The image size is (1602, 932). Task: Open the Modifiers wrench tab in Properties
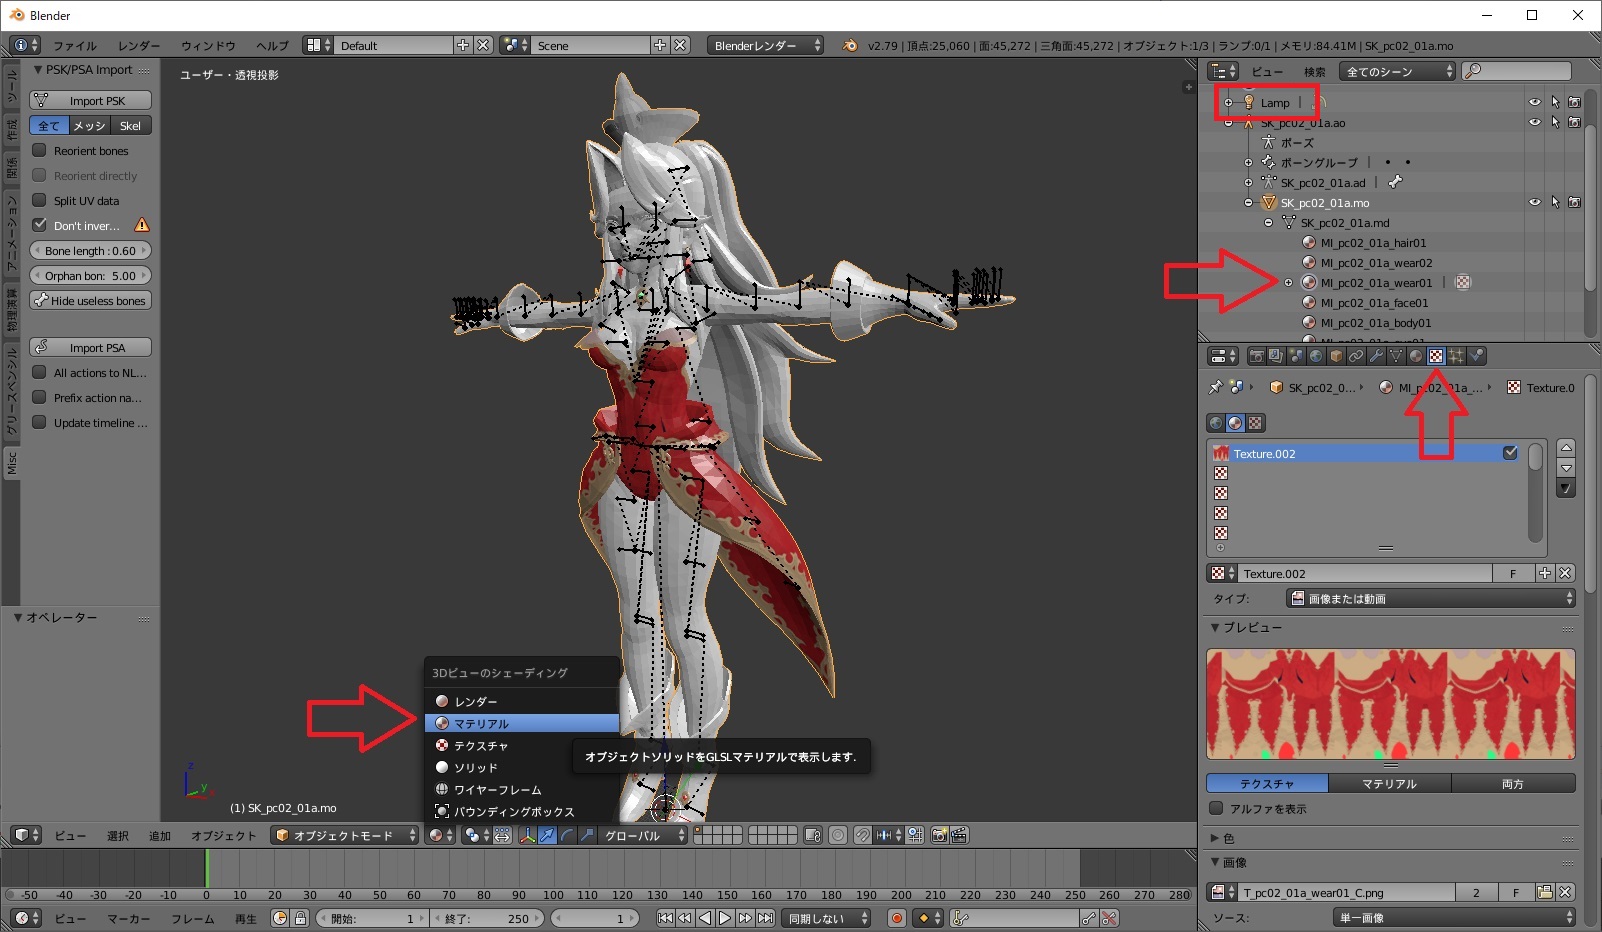tap(1376, 356)
